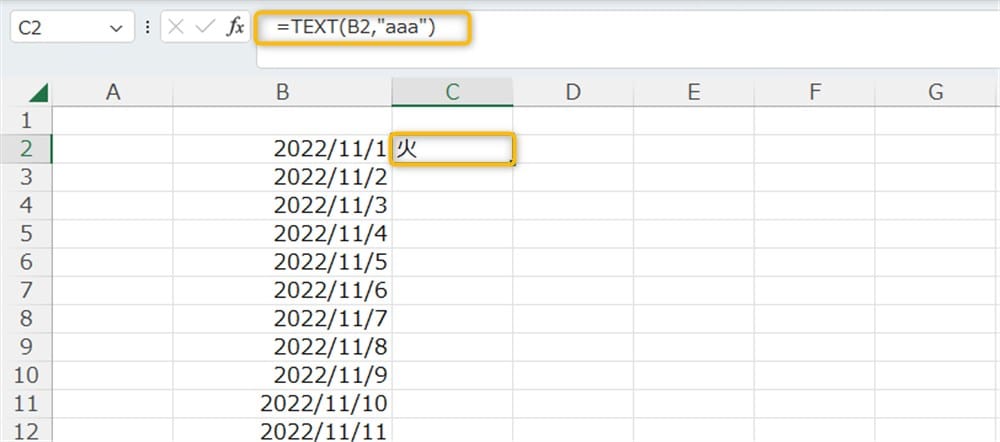Click cell with date 2022/11/8
1000x442 pixels.
pos(283,348)
